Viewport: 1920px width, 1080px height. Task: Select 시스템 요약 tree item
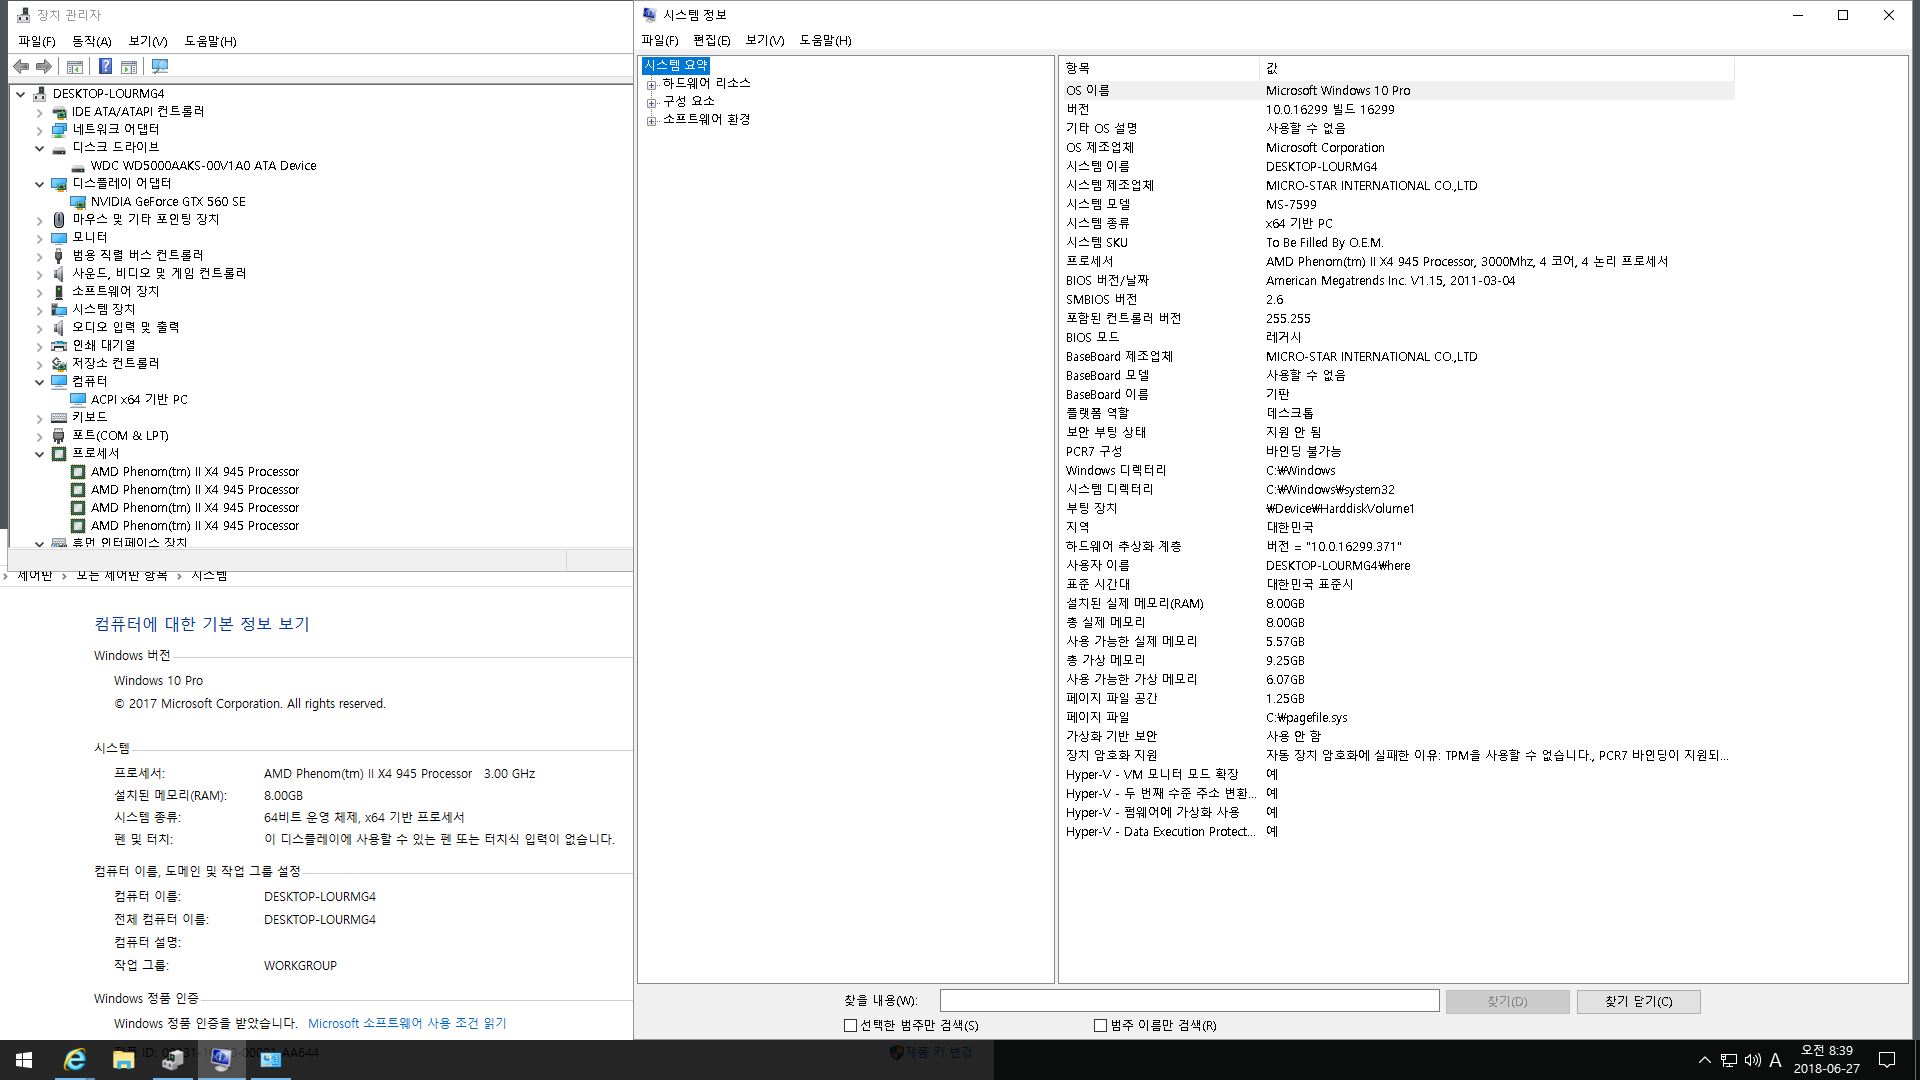click(675, 65)
